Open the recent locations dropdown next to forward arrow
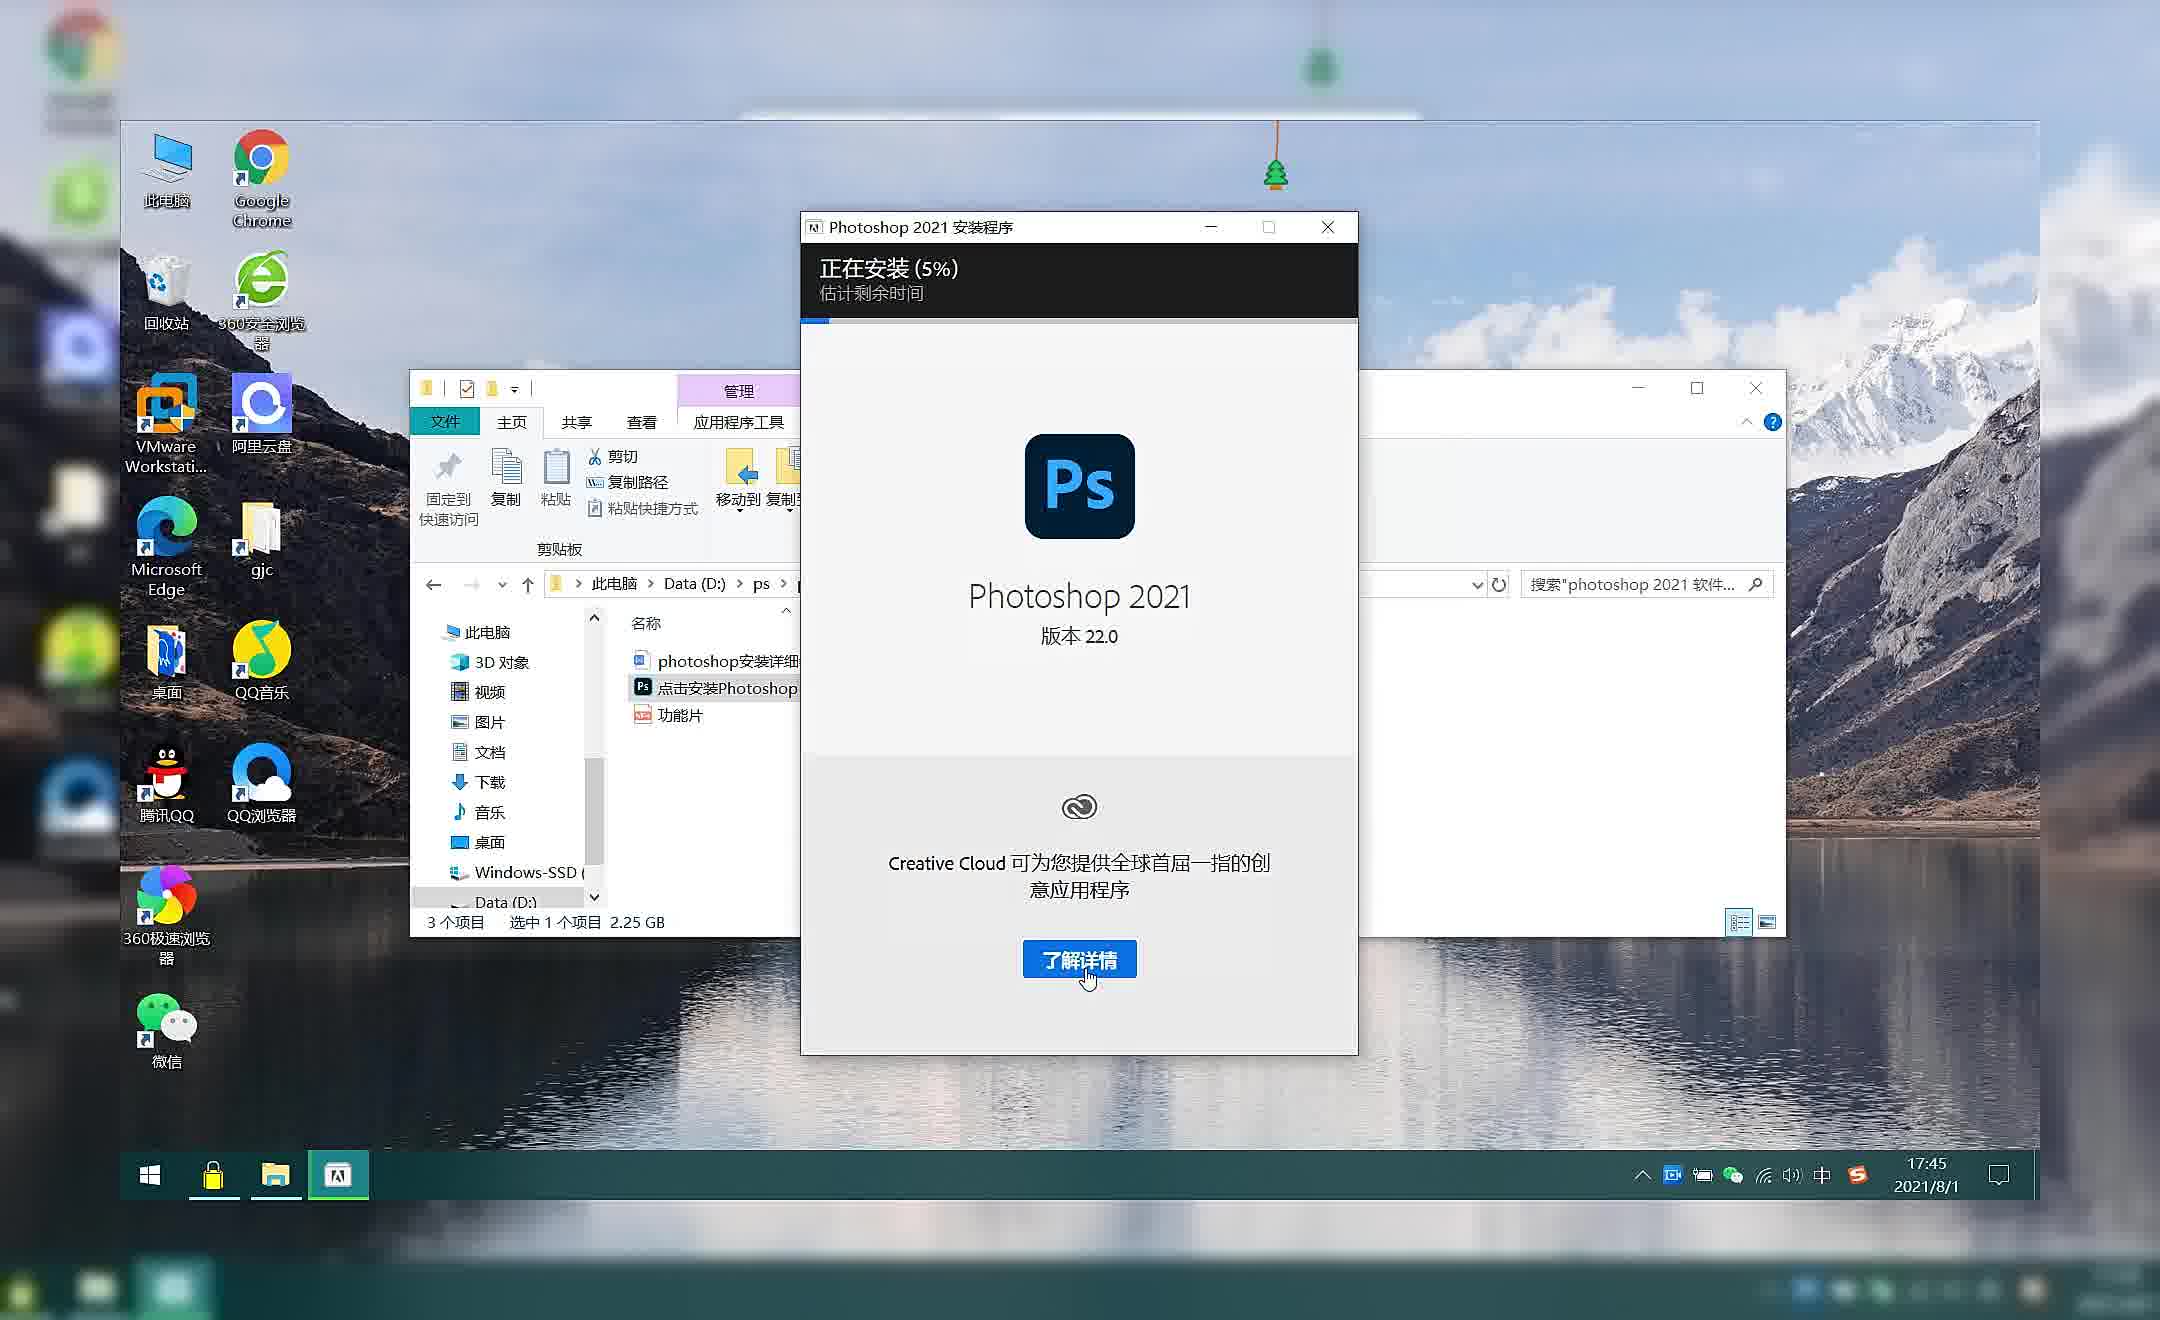The width and height of the screenshot is (2160, 1320). pyautogui.click(x=502, y=585)
